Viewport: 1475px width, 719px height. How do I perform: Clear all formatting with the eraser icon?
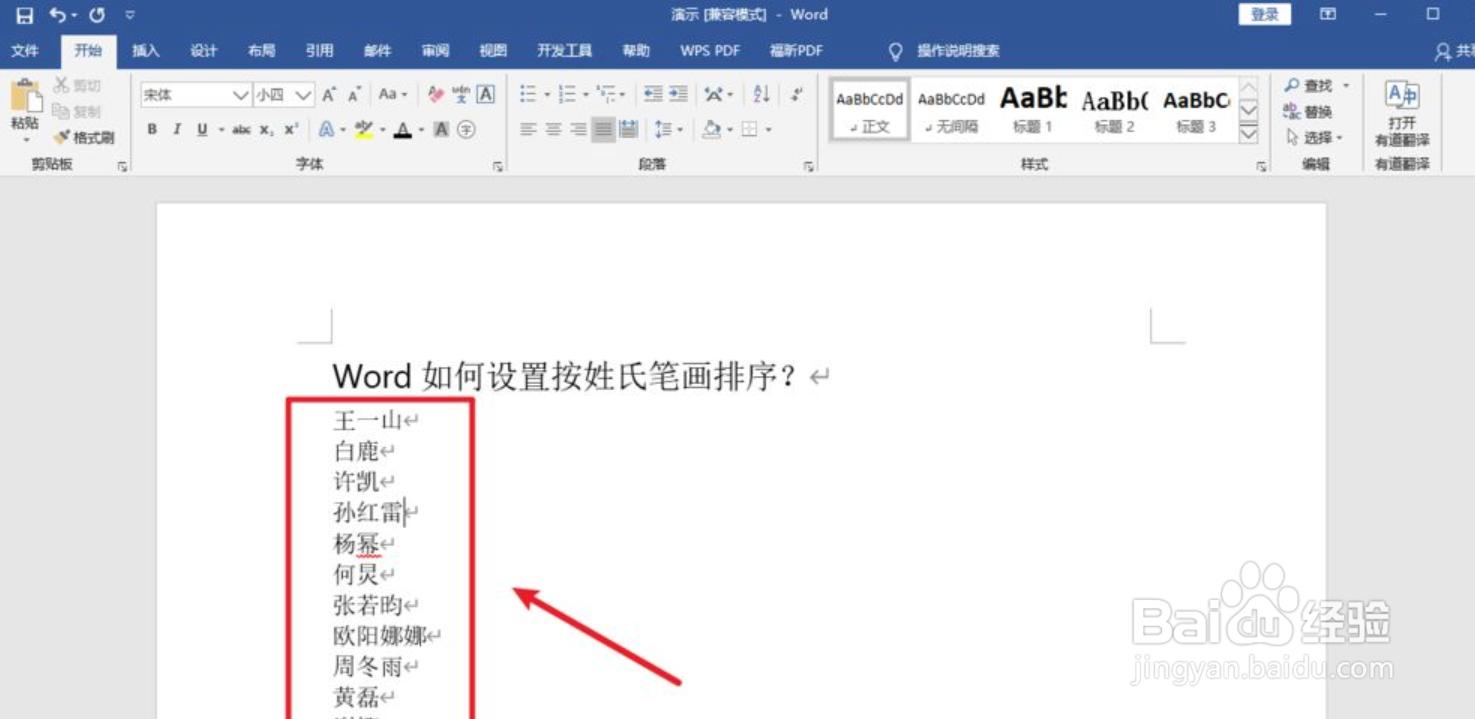(435, 95)
